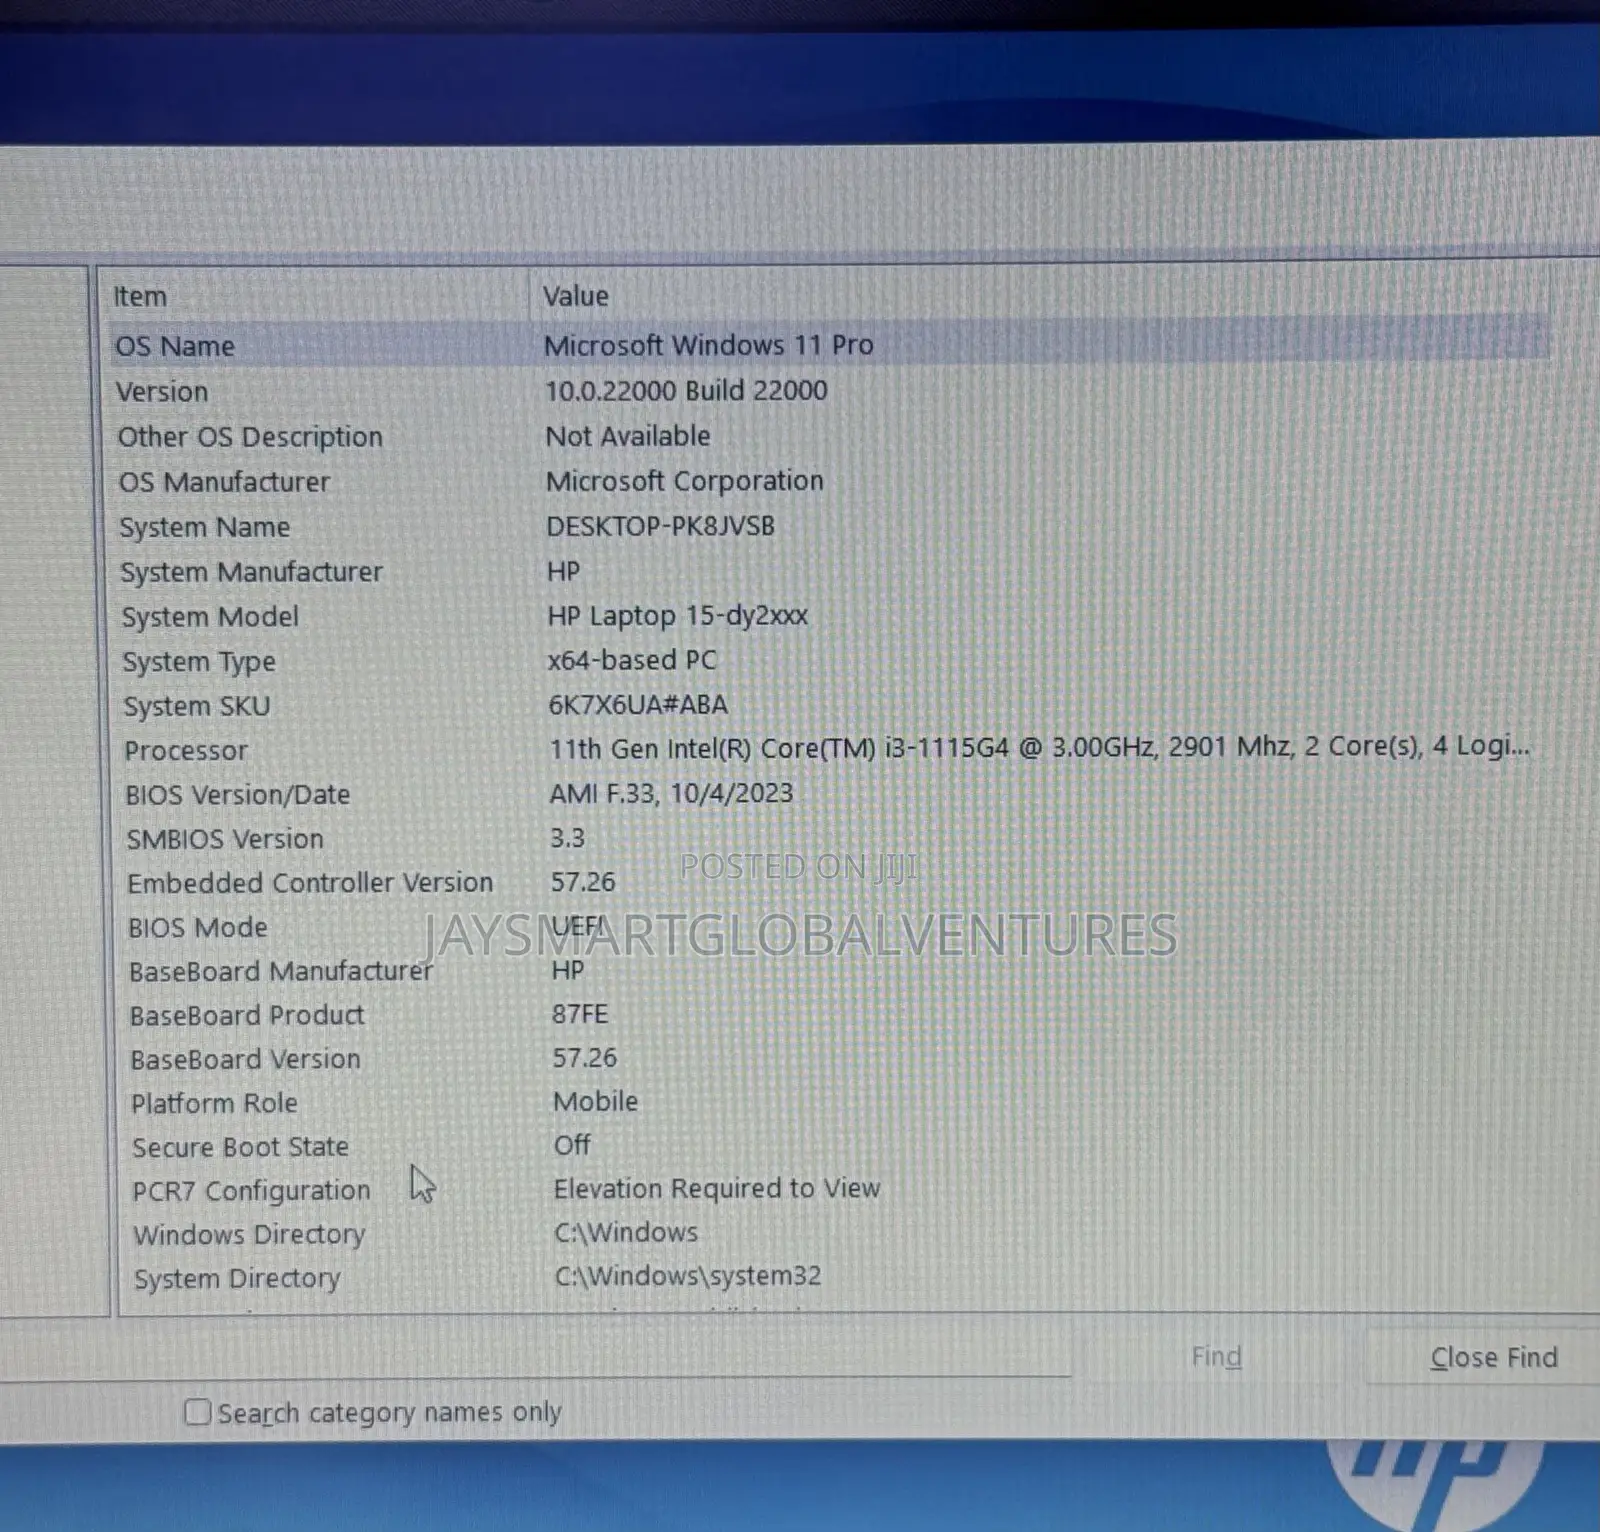Screen dimensions: 1600x1532
Task: Select the Other OS Description row
Action: coord(828,436)
